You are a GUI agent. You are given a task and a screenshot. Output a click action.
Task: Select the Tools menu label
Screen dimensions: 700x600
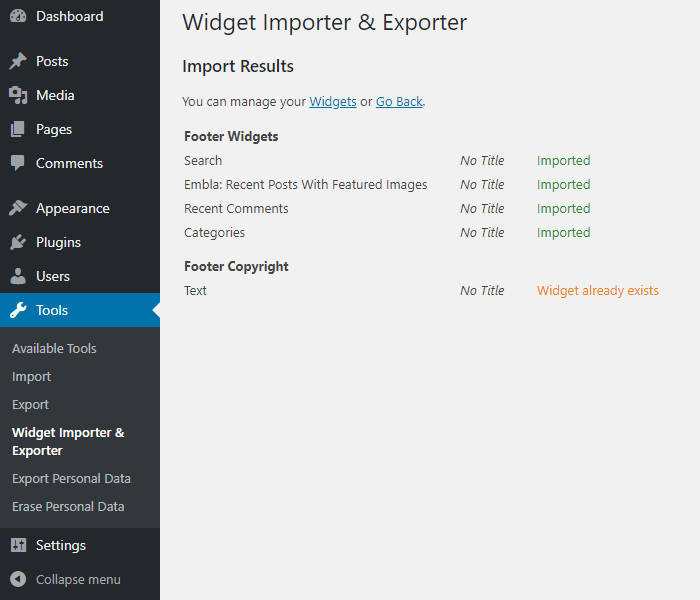(x=52, y=310)
